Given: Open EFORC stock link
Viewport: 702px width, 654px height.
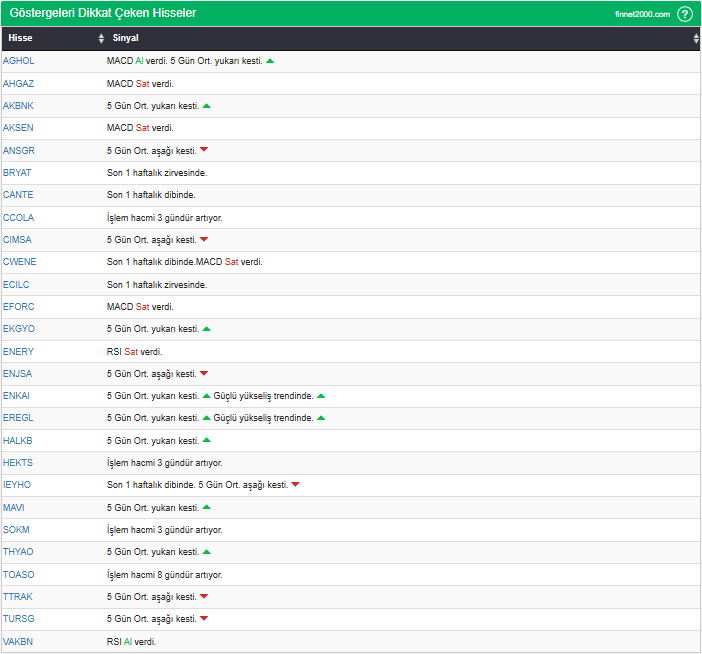Looking at the screenshot, I should 18,307.
